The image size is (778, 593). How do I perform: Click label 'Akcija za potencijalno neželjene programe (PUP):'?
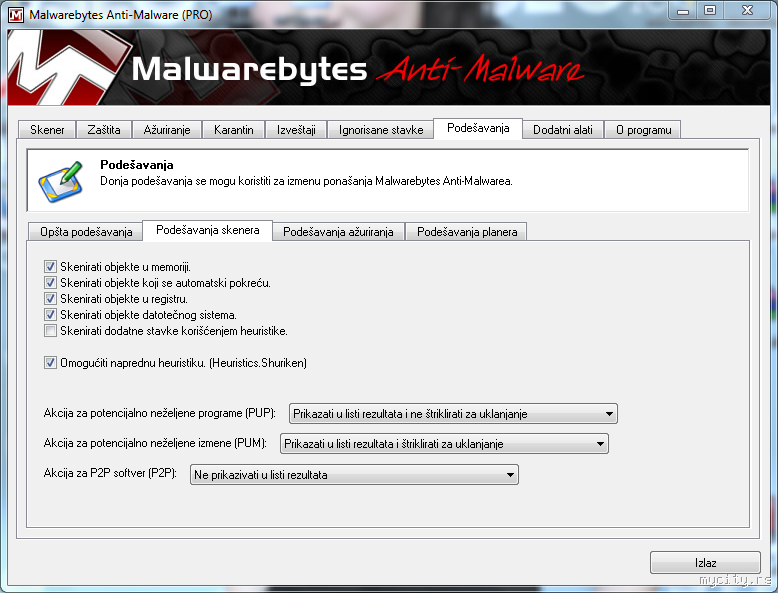(x=159, y=413)
